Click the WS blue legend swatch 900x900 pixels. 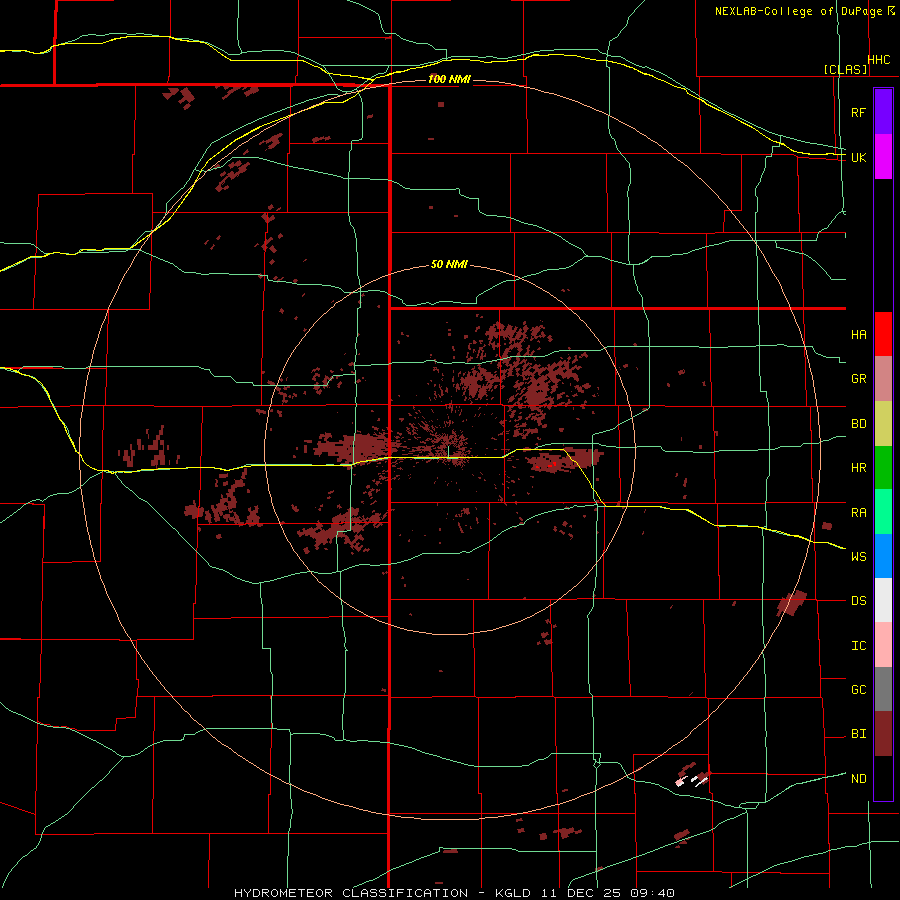tap(883, 556)
